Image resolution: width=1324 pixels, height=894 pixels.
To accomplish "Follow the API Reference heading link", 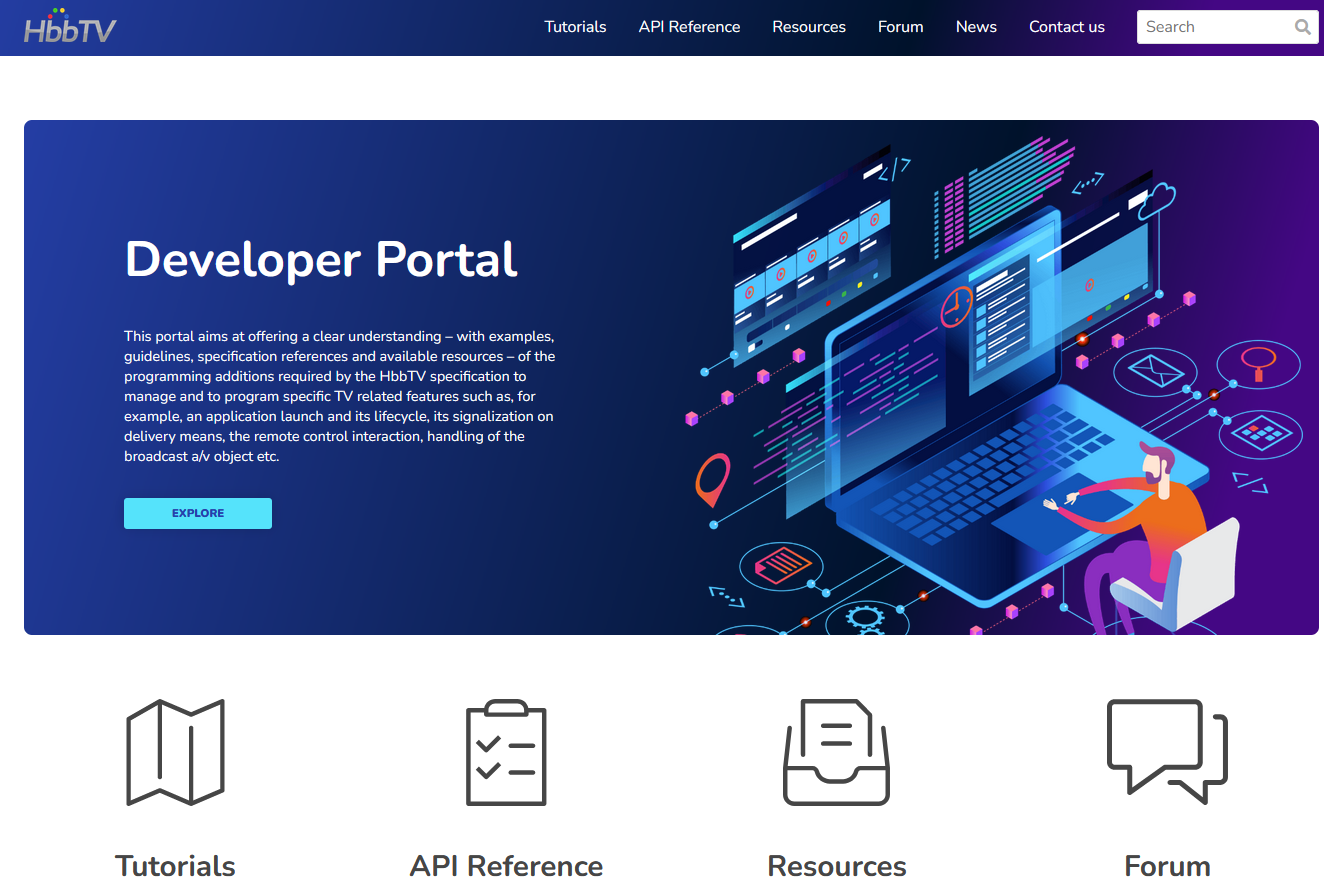I will click(506, 866).
